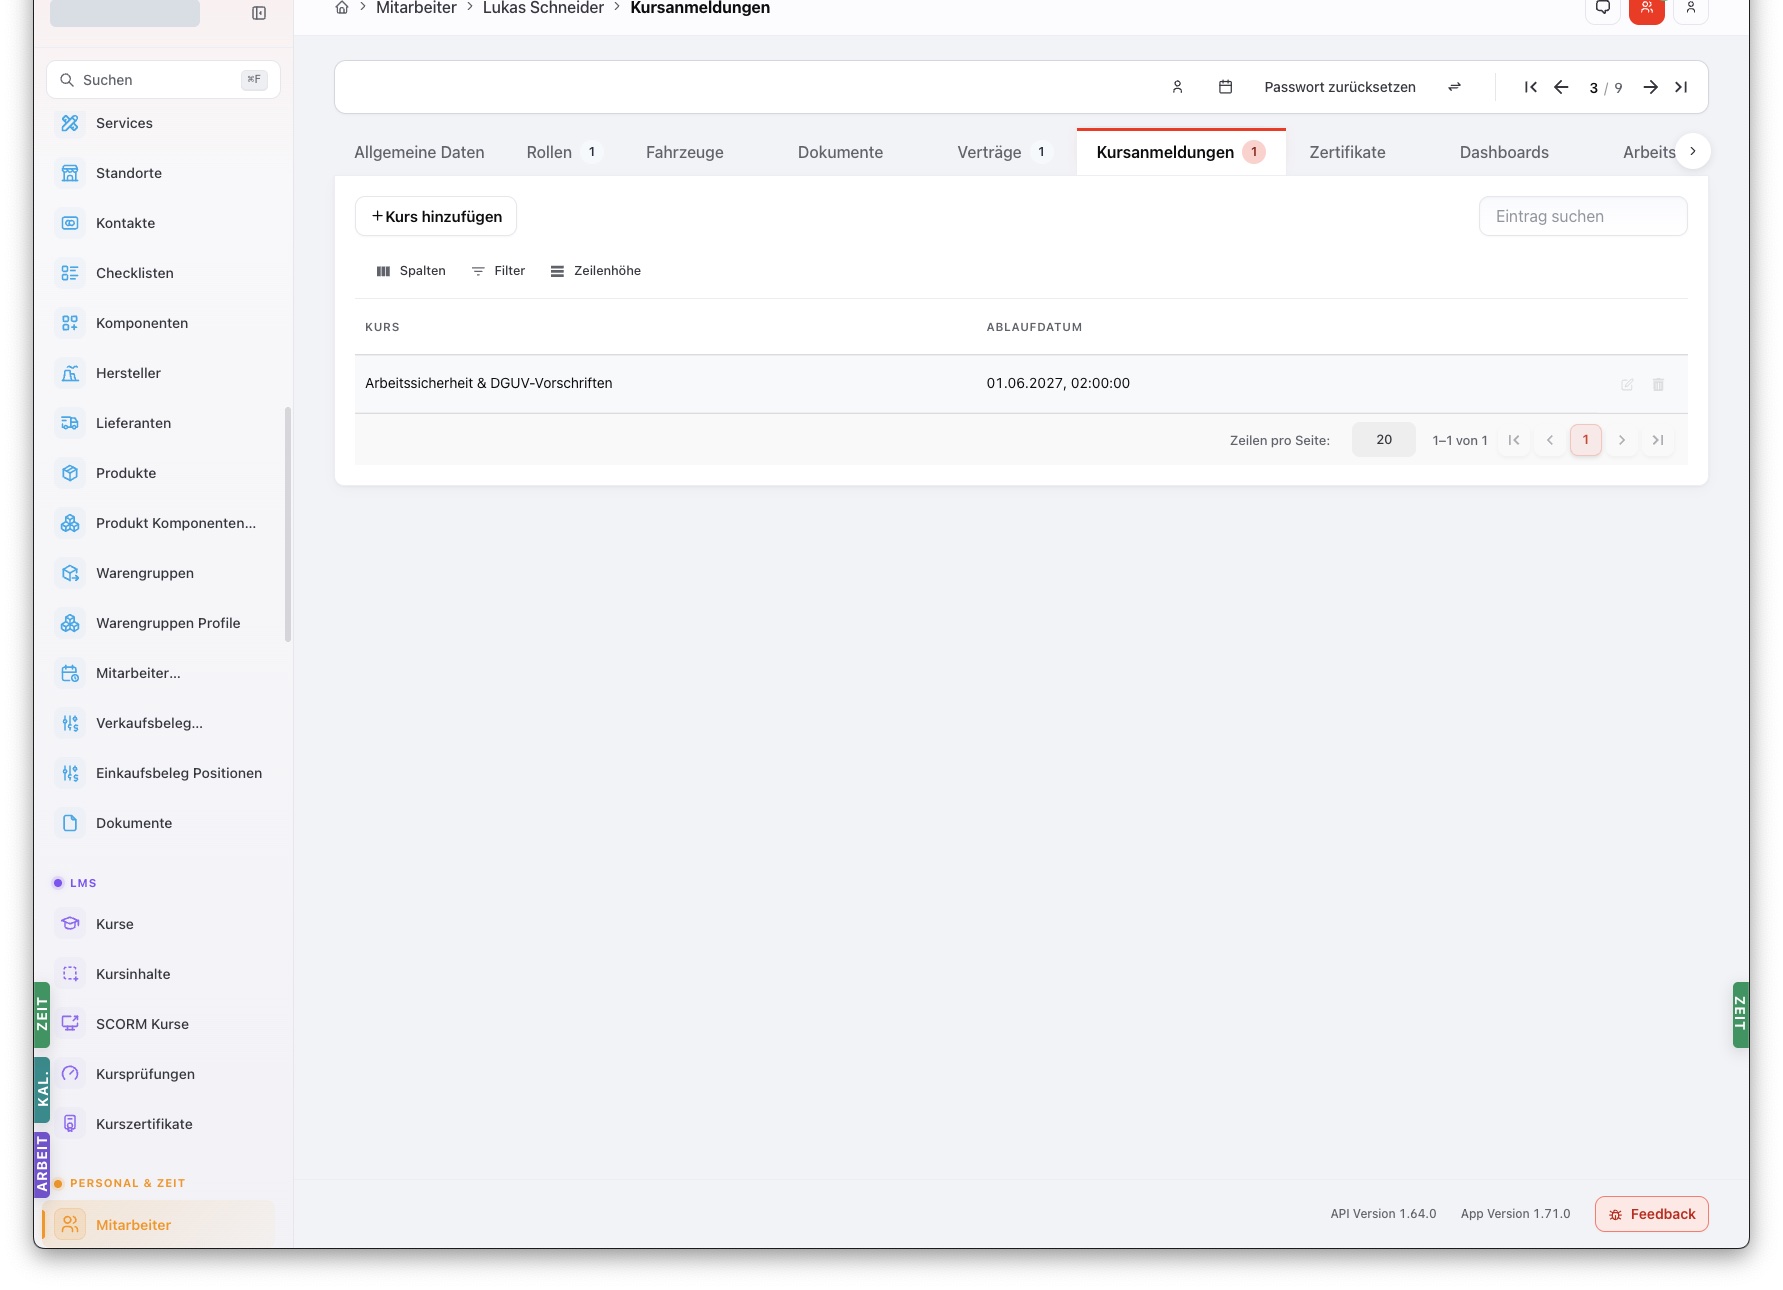
Task: Focus the Suchen sidebar search field
Action: click(x=163, y=80)
